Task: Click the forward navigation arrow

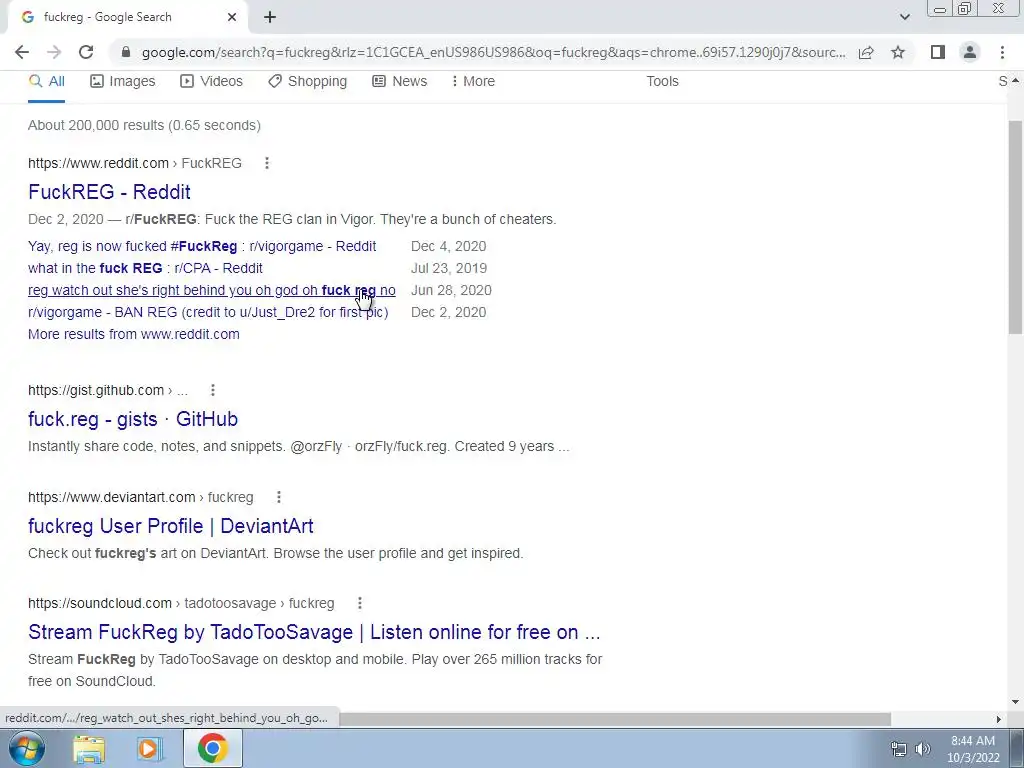Action: pos(54,52)
